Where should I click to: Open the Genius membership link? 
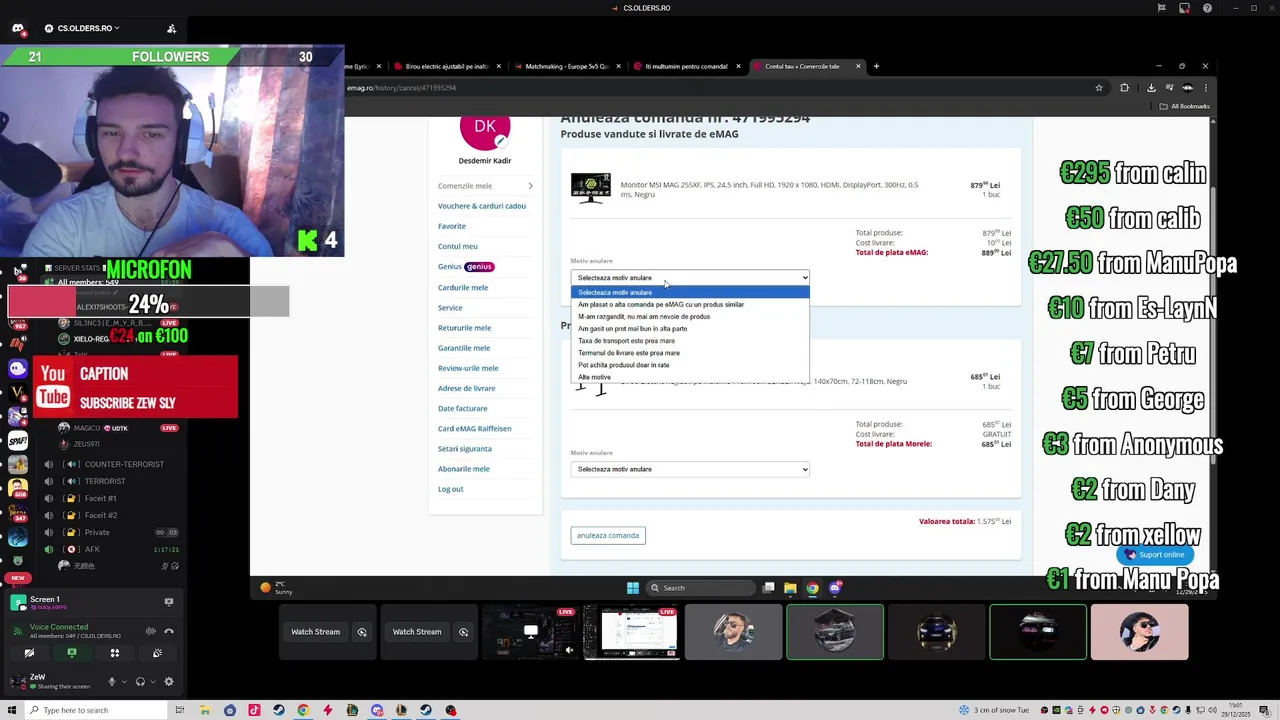[x=465, y=267]
